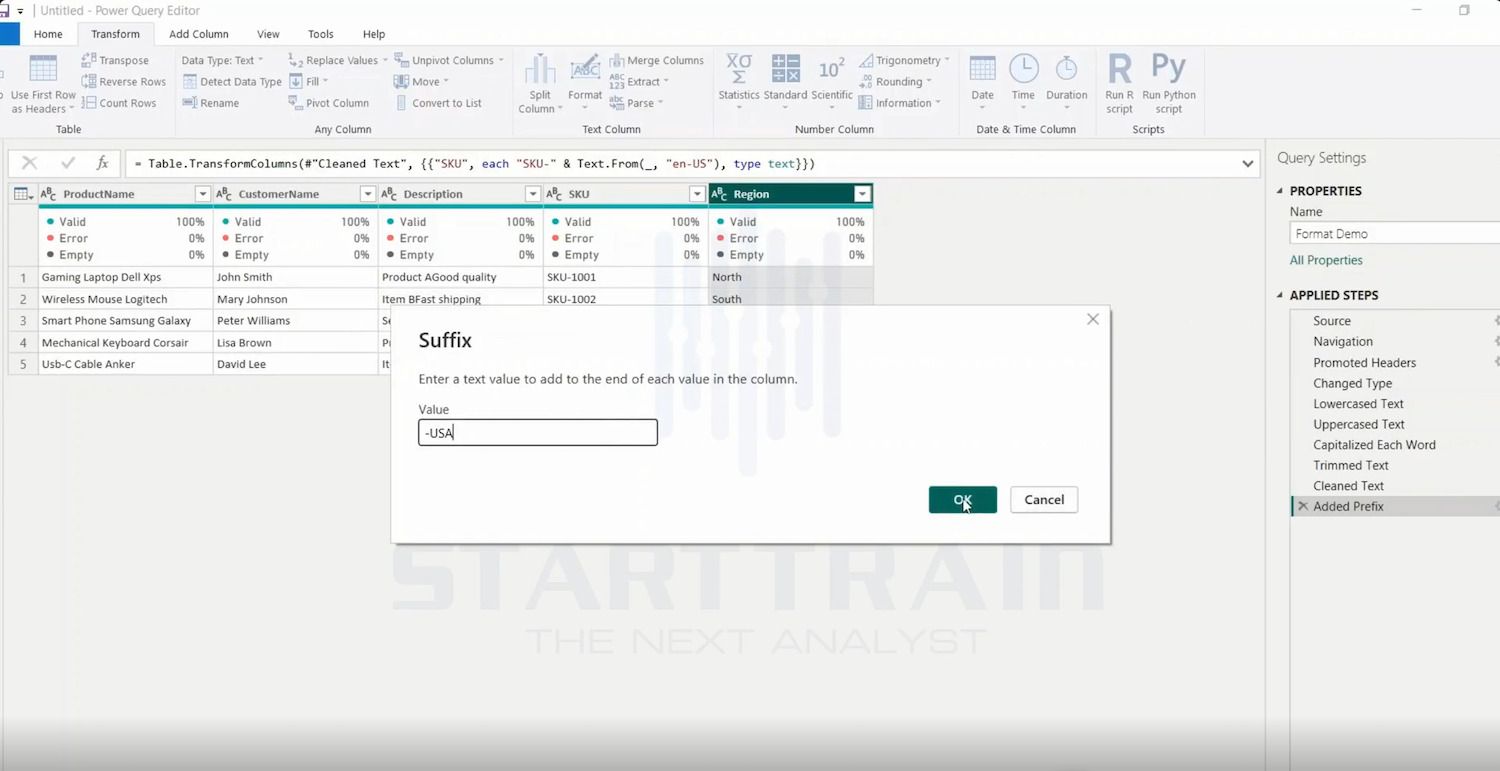This screenshot has width=1500, height=771.
Task: Open the Standard number operations tool
Action: click(785, 80)
